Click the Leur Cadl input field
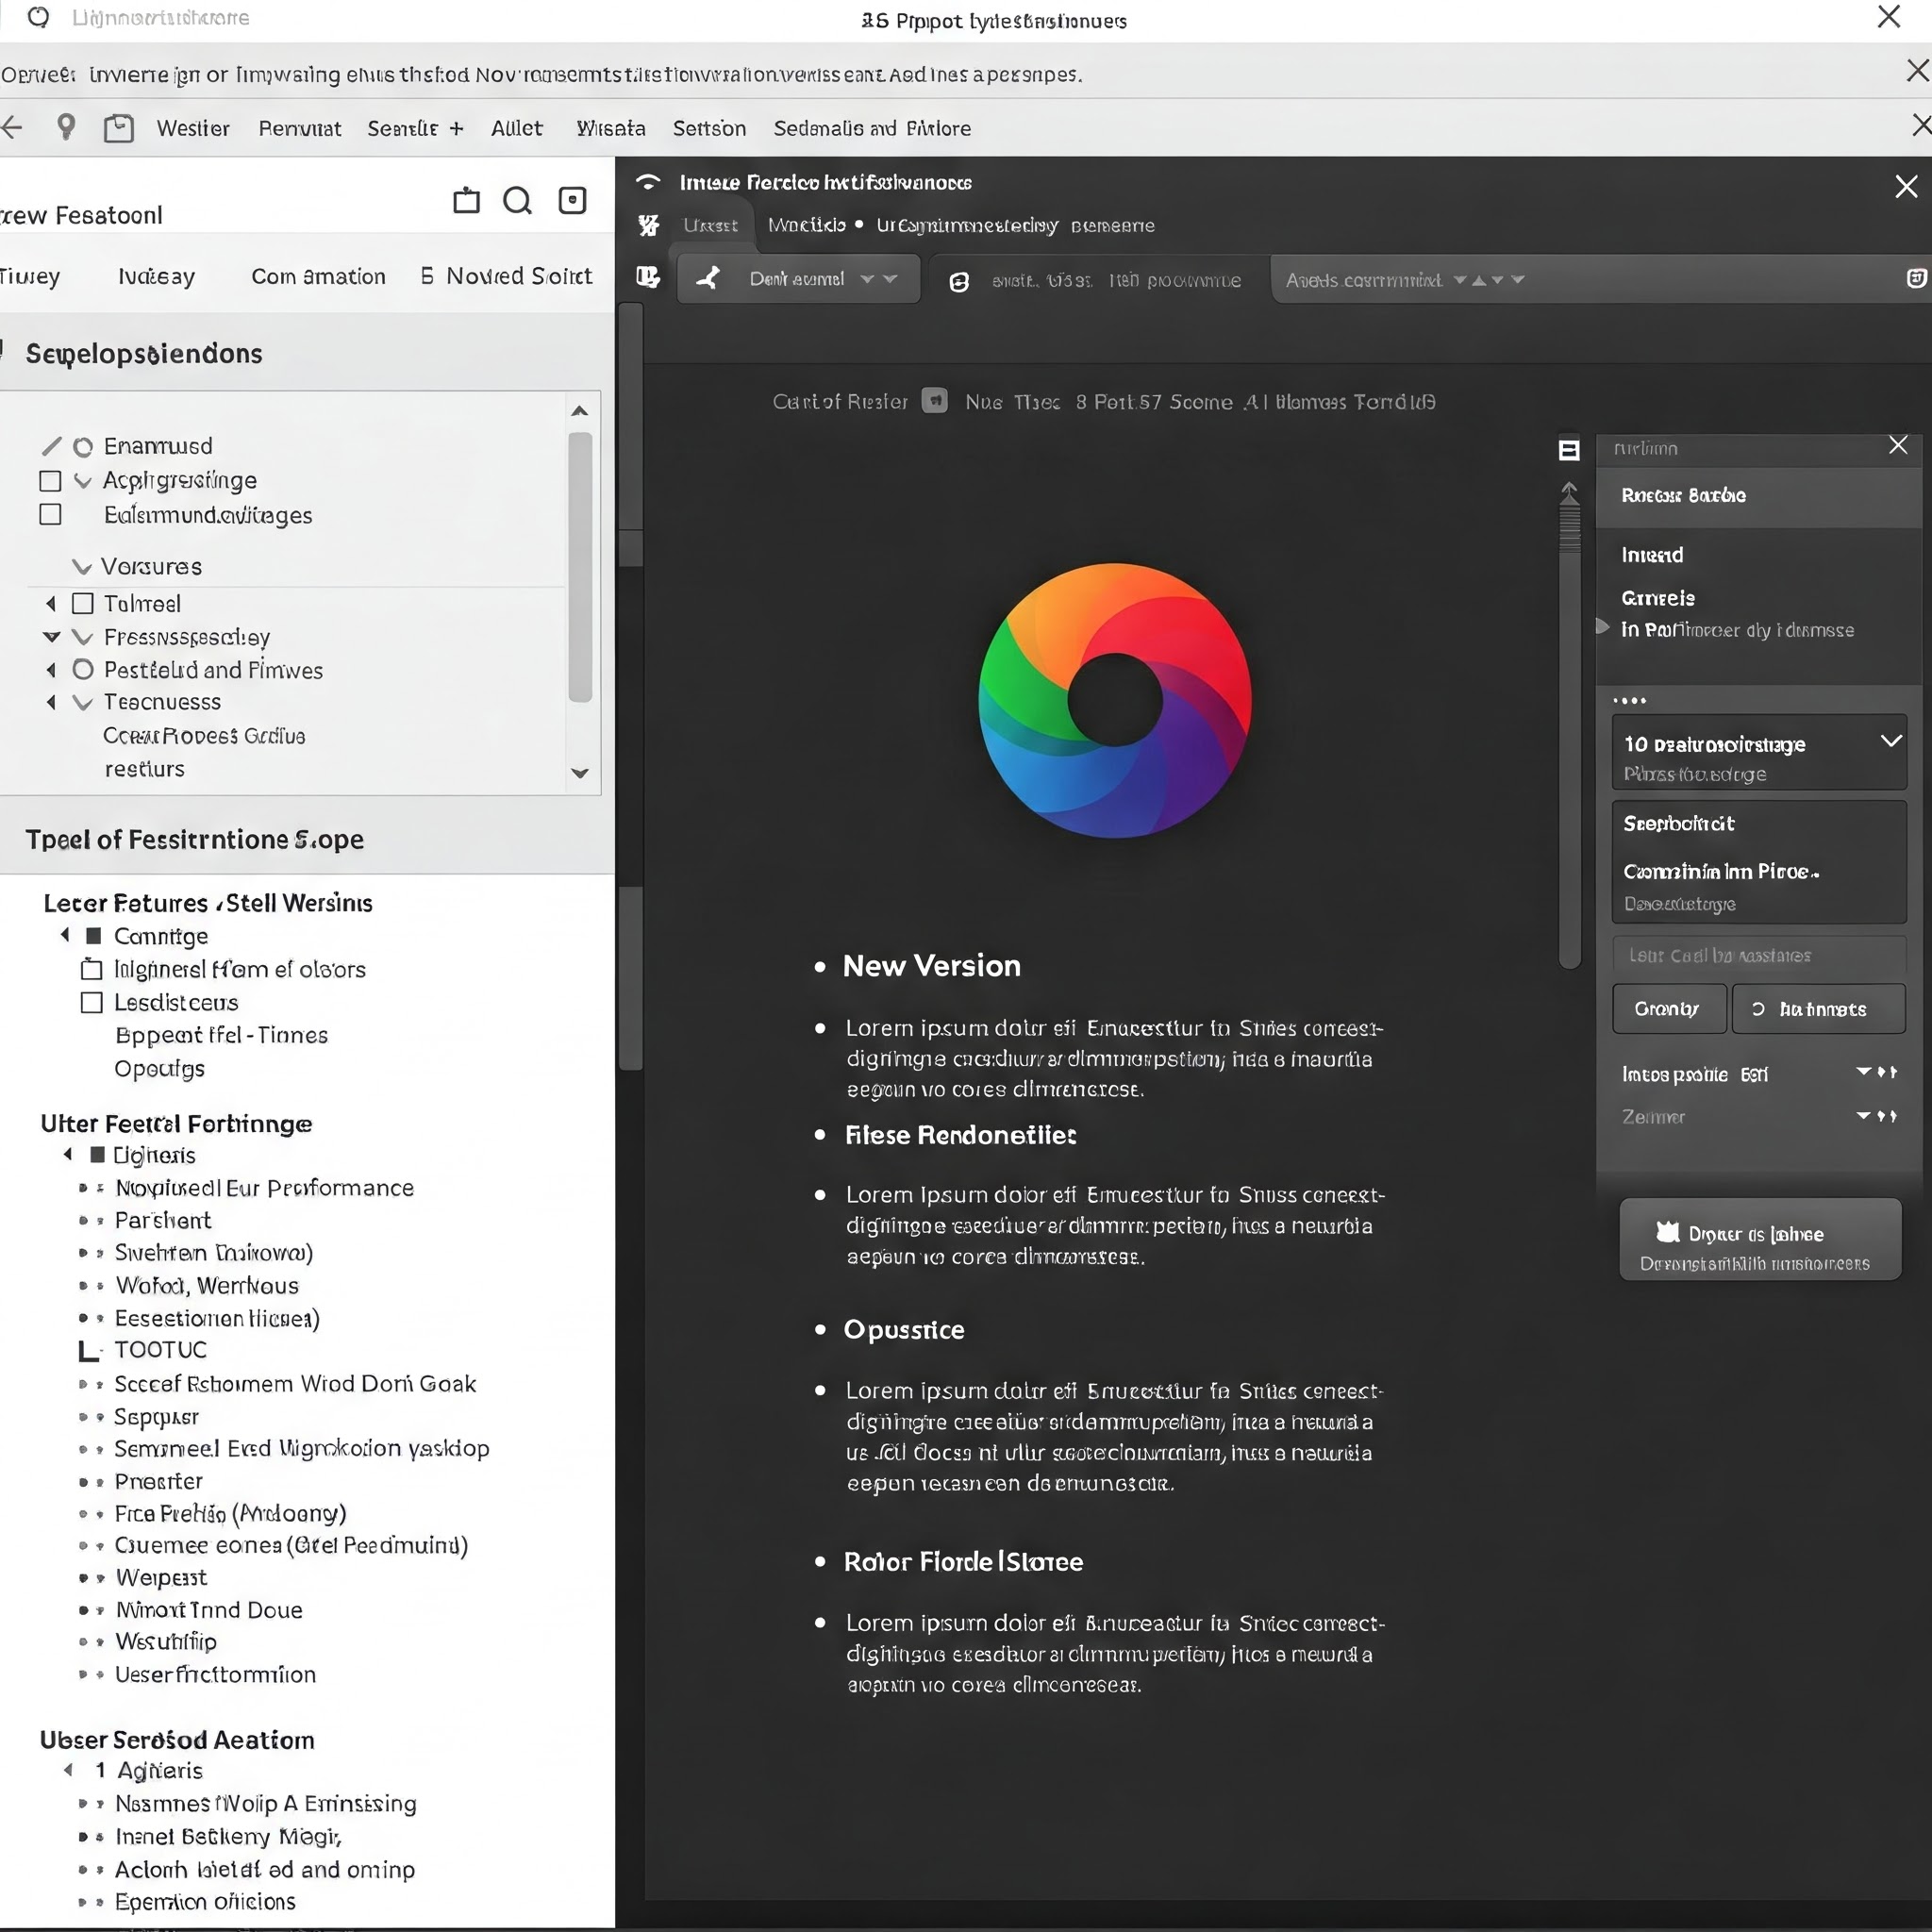Image resolution: width=1932 pixels, height=1932 pixels. [1758, 955]
